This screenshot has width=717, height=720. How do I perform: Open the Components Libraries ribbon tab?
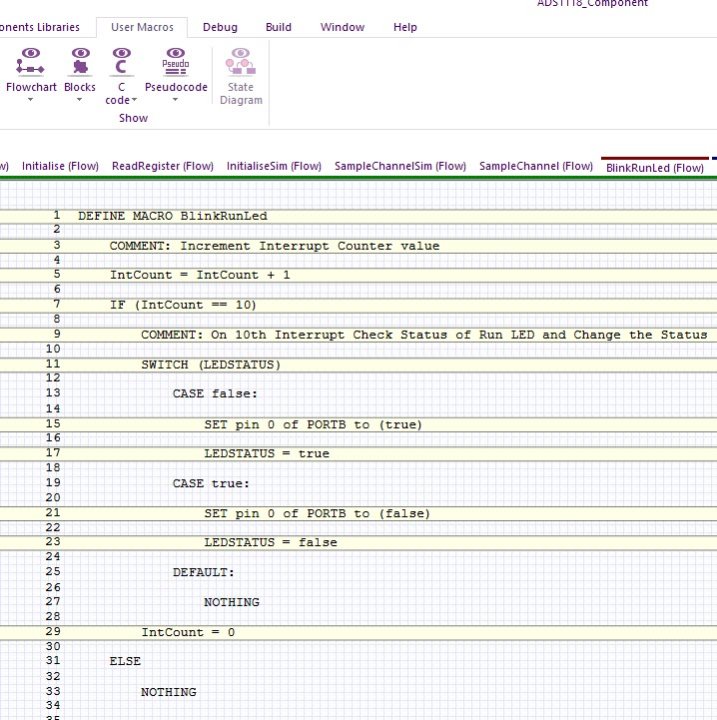click(x=40, y=27)
